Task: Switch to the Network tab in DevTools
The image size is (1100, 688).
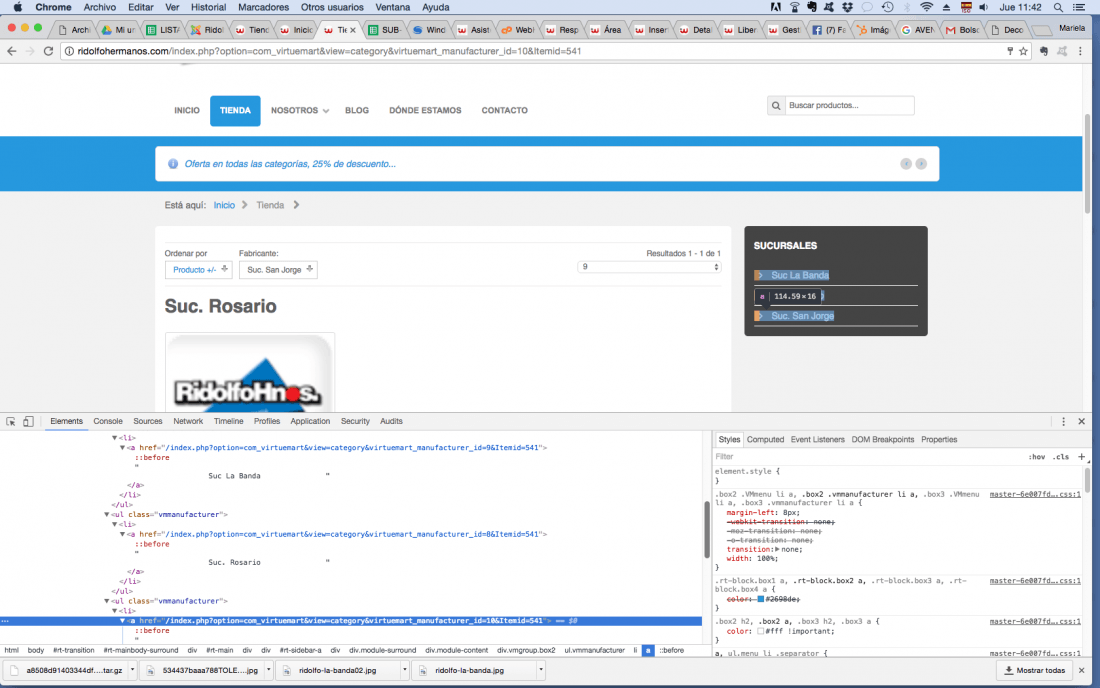Action: pyautogui.click(x=188, y=421)
